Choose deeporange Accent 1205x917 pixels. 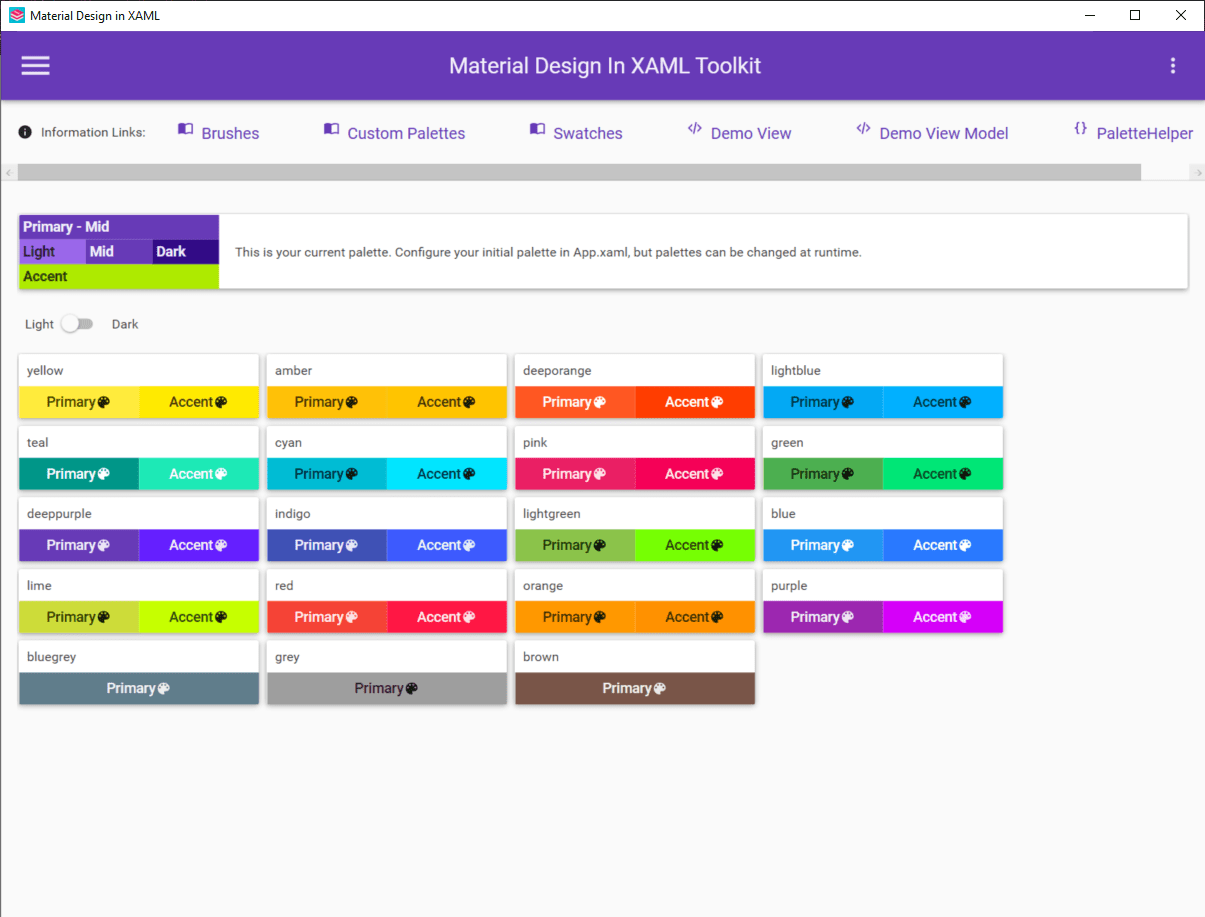(x=695, y=402)
